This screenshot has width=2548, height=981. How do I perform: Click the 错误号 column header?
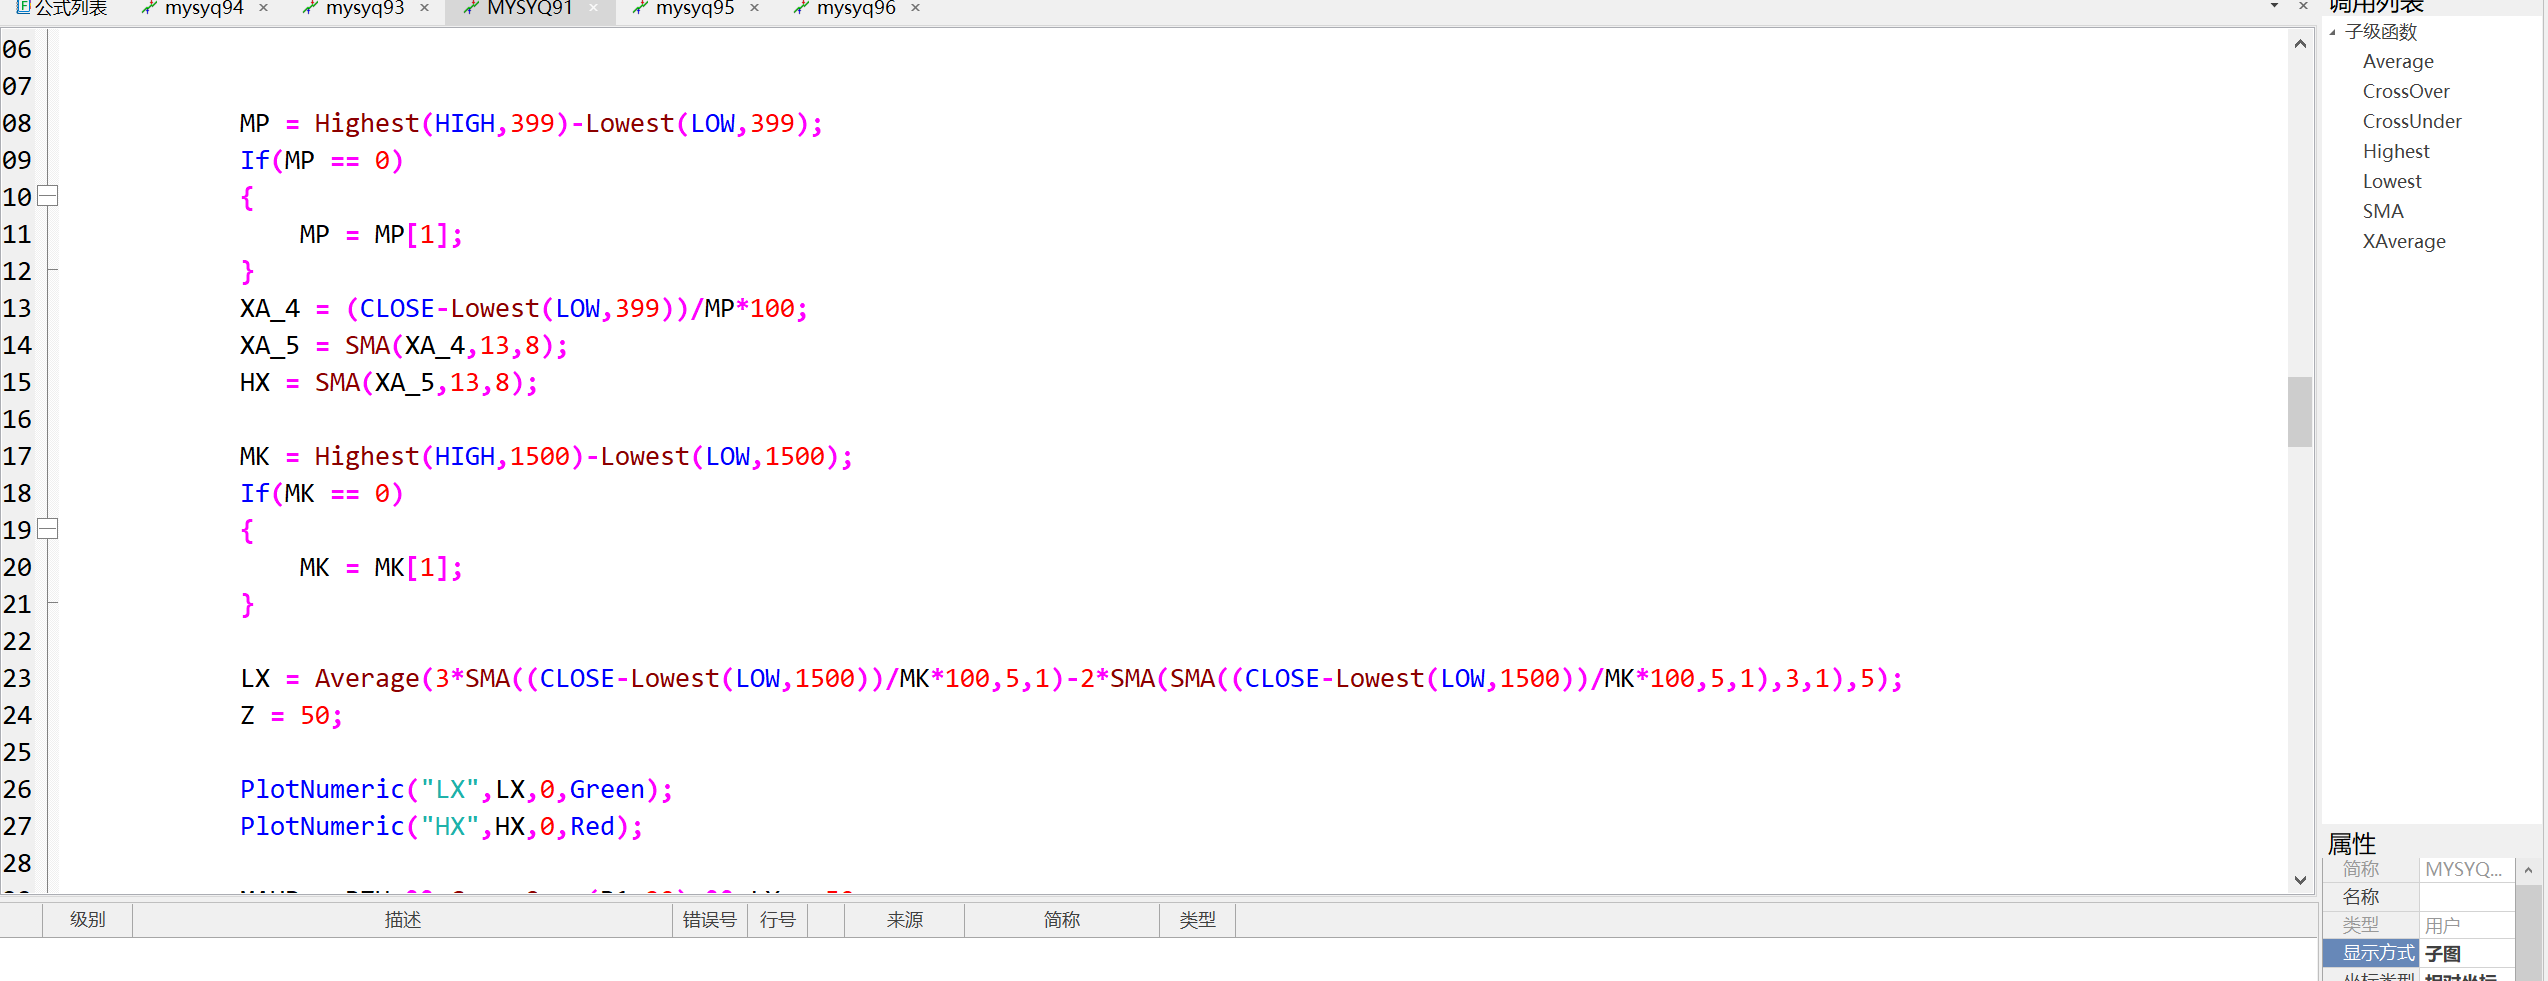click(x=709, y=920)
